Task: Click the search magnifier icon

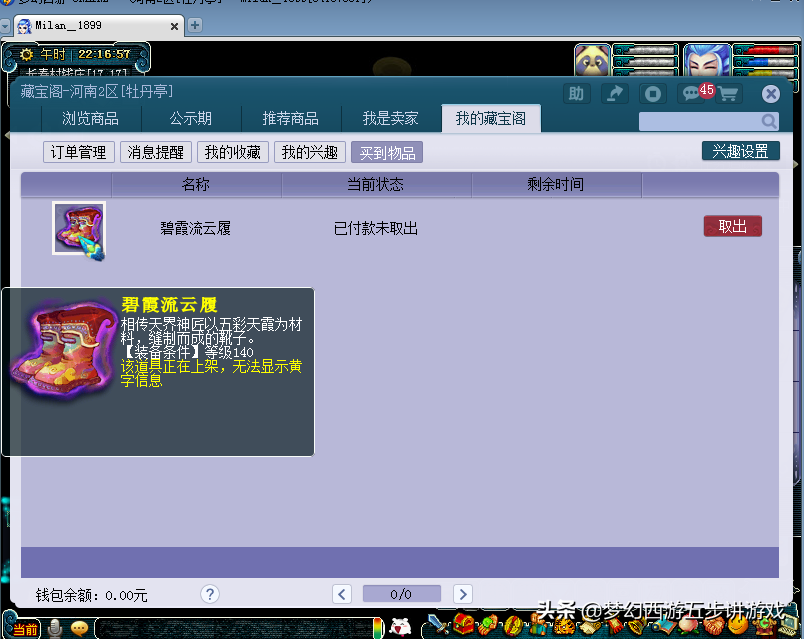Action: [x=769, y=122]
